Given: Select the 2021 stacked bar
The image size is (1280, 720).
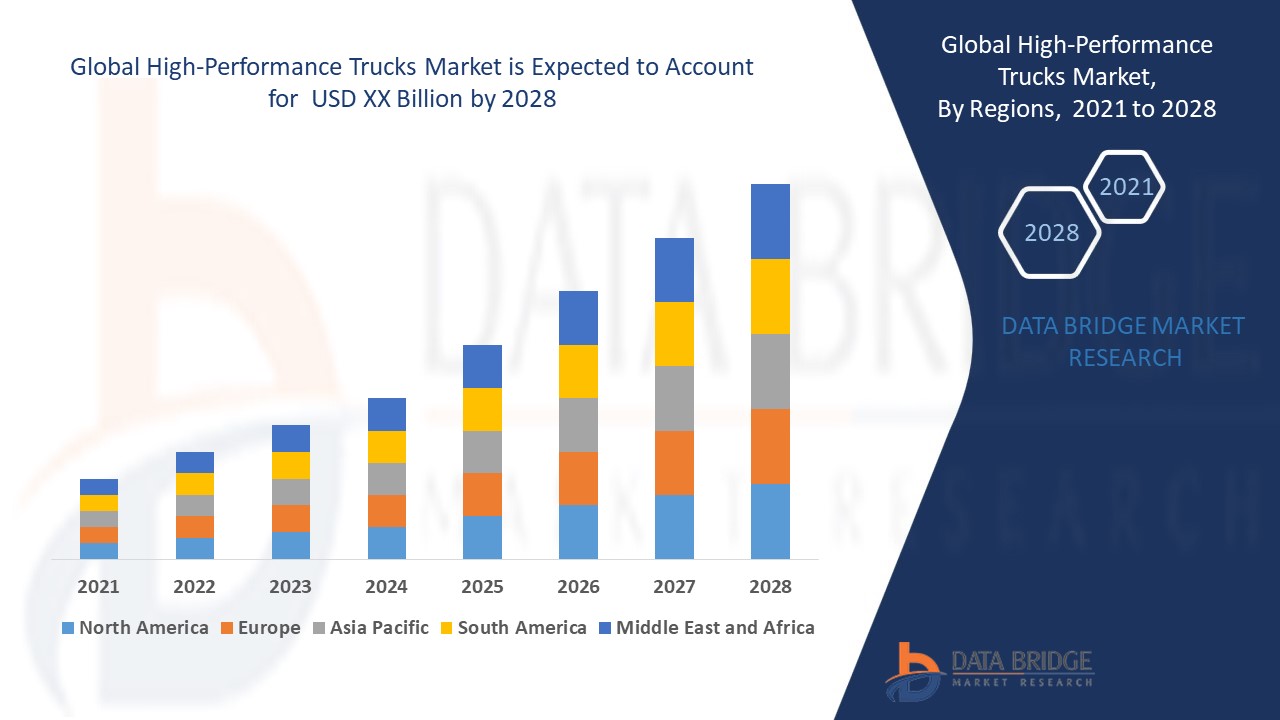Looking at the screenshot, I should pyautogui.click(x=99, y=518).
